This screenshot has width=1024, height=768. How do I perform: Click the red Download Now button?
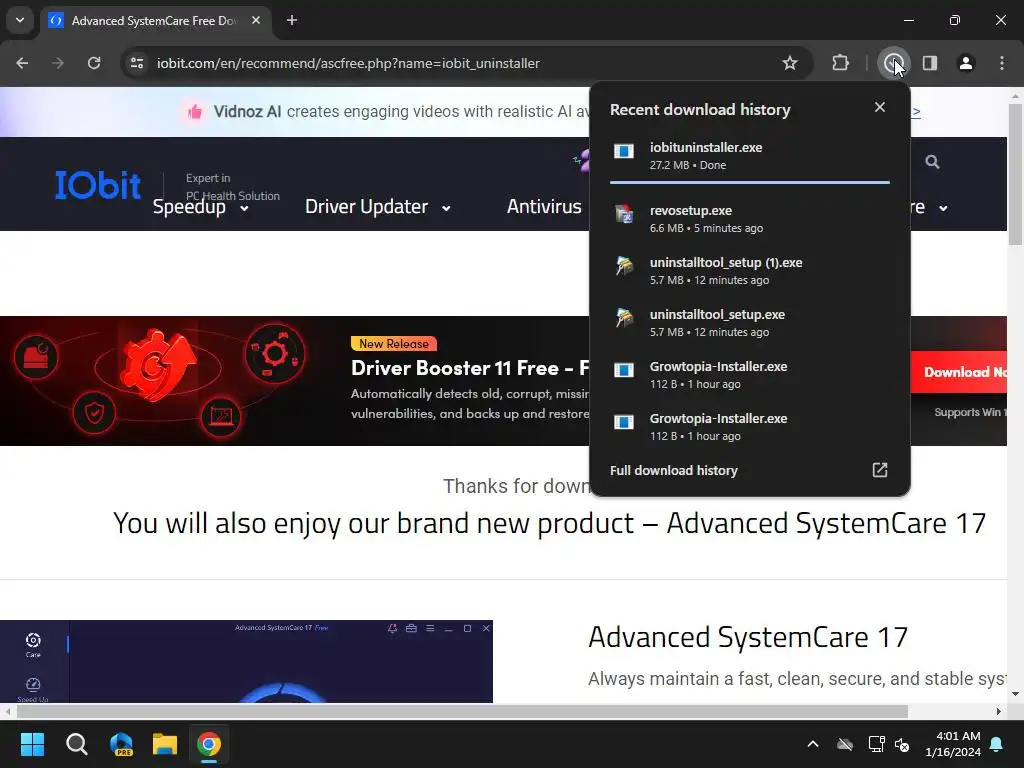point(959,372)
